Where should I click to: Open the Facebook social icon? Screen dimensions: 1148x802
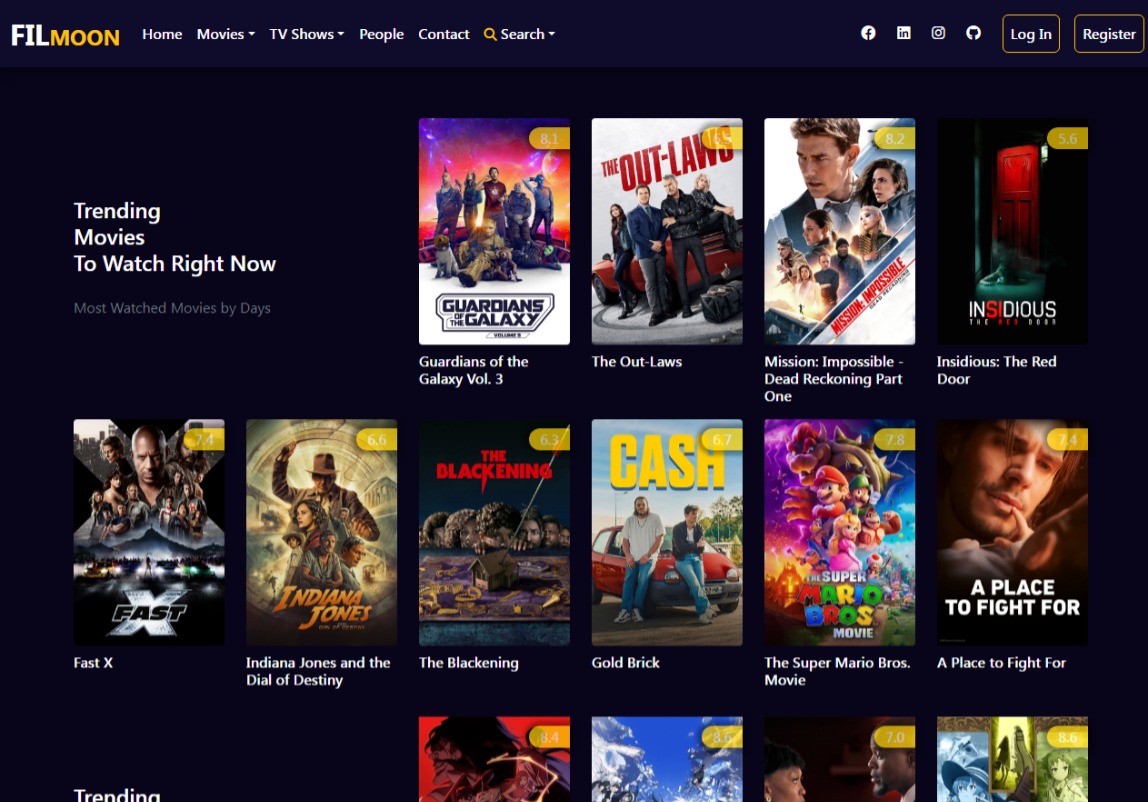point(868,33)
